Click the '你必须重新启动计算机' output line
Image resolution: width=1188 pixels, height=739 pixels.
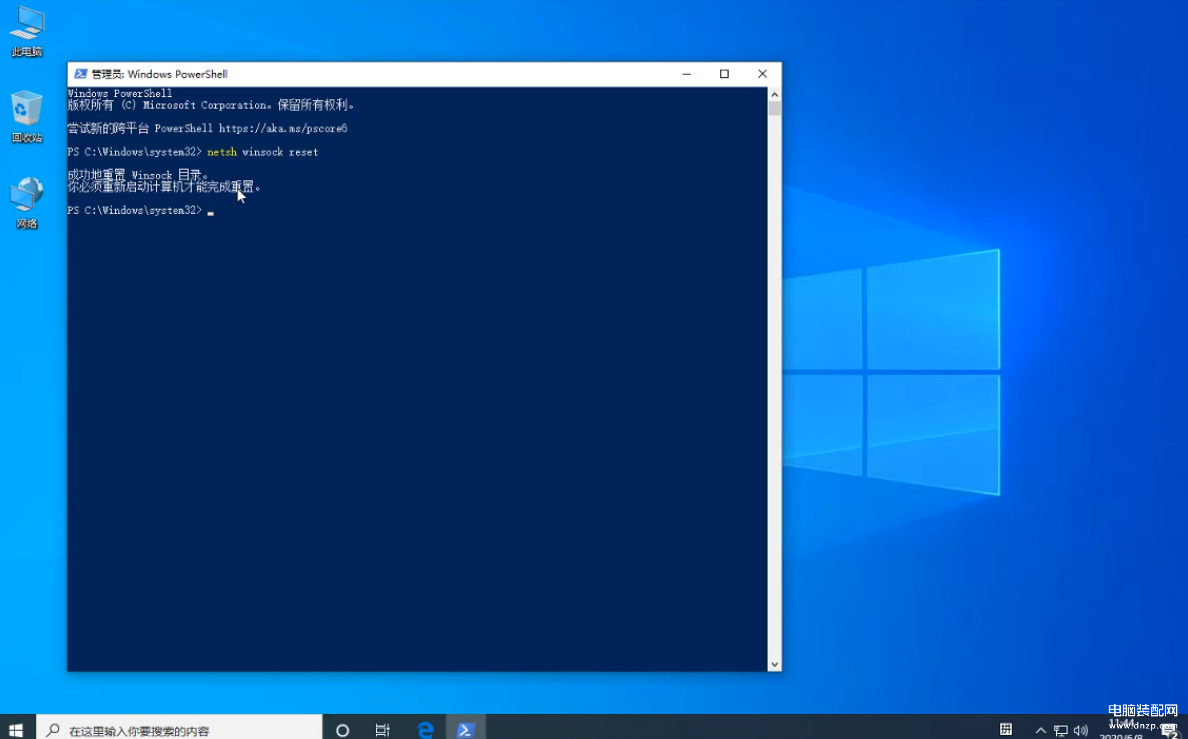point(164,186)
